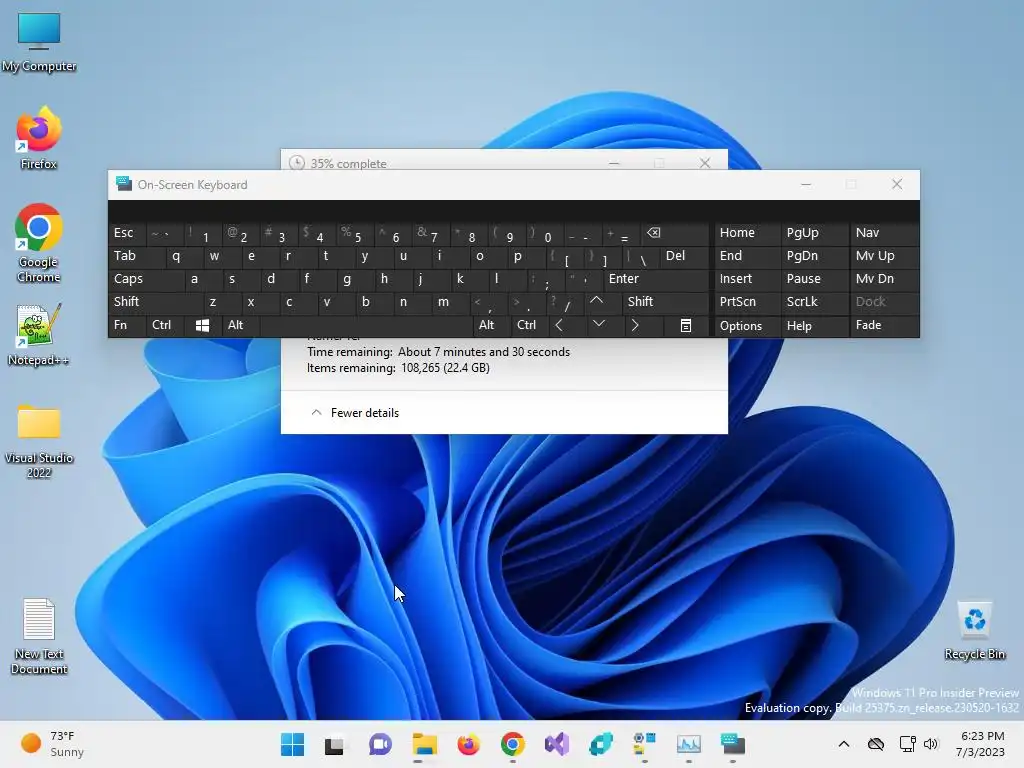Collapse with Fewer details in copy dialog
Viewport: 1024px width, 768px height.
point(355,413)
